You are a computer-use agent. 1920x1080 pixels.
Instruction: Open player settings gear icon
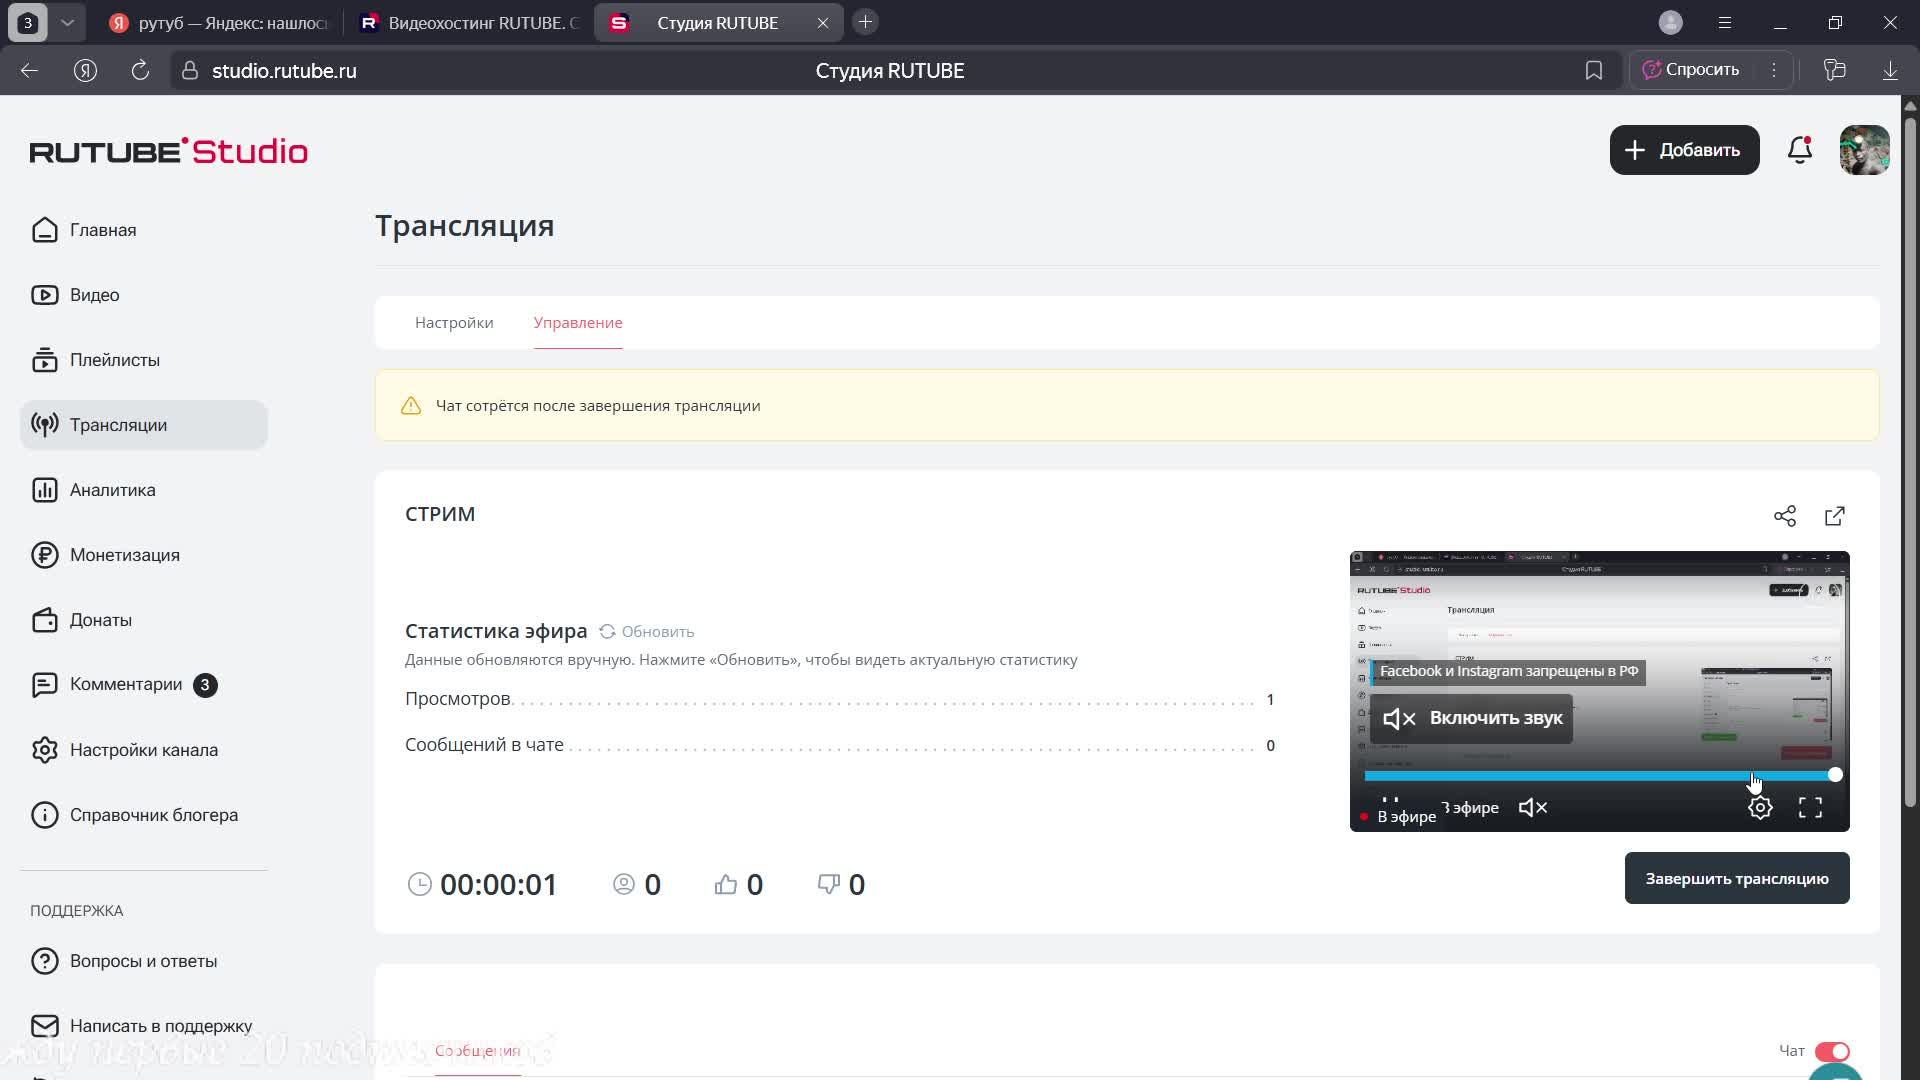coord(1760,808)
